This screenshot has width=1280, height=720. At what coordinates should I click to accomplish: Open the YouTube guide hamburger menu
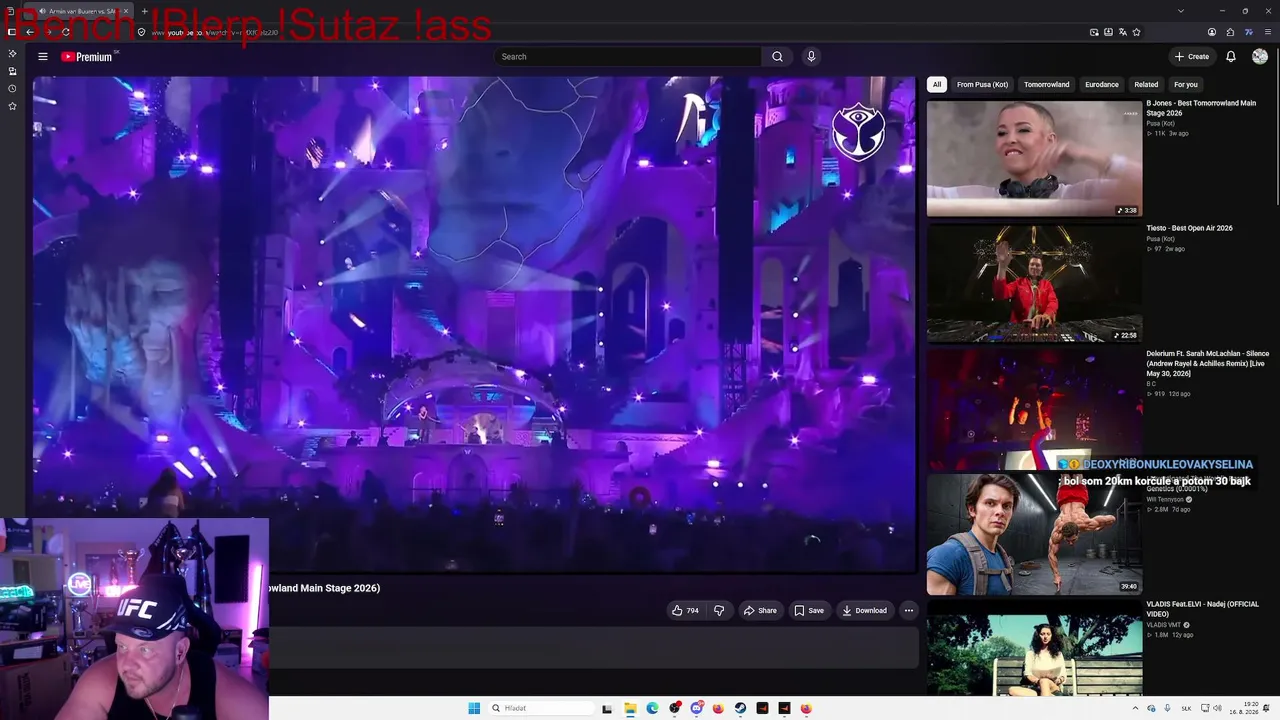(x=43, y=57)
